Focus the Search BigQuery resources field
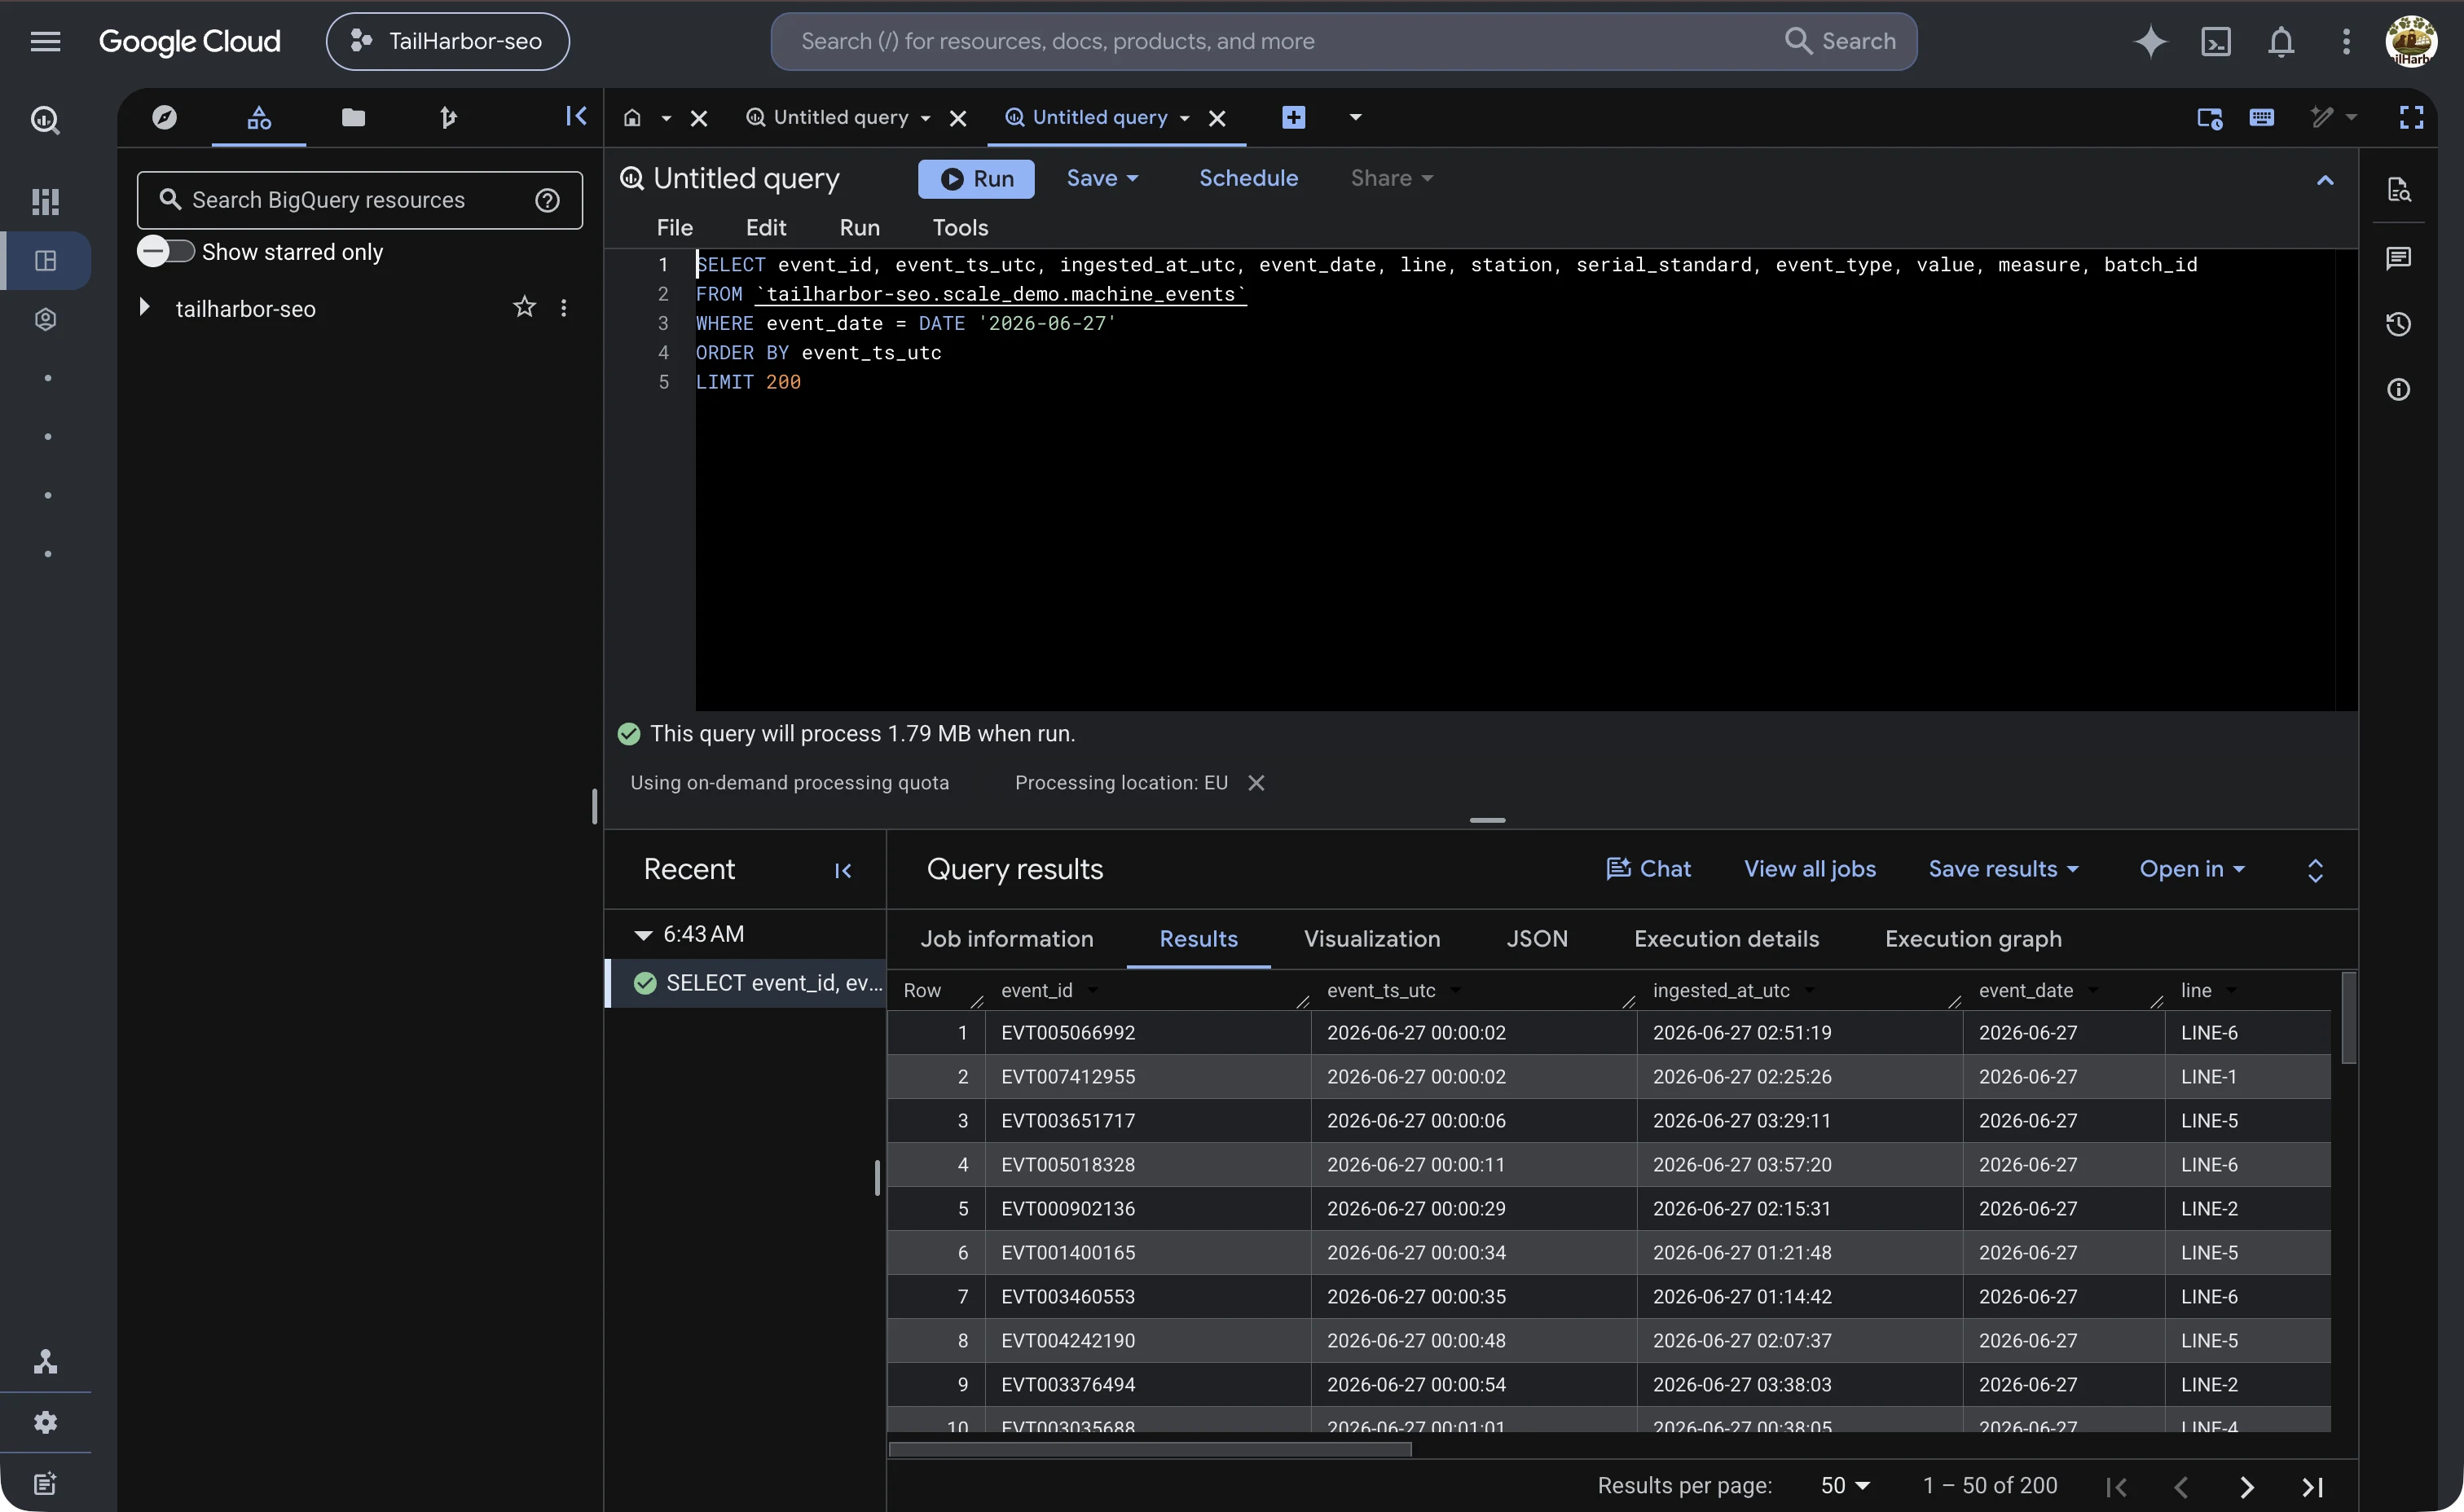2464x1512 pixels. (x=359, y=200)
